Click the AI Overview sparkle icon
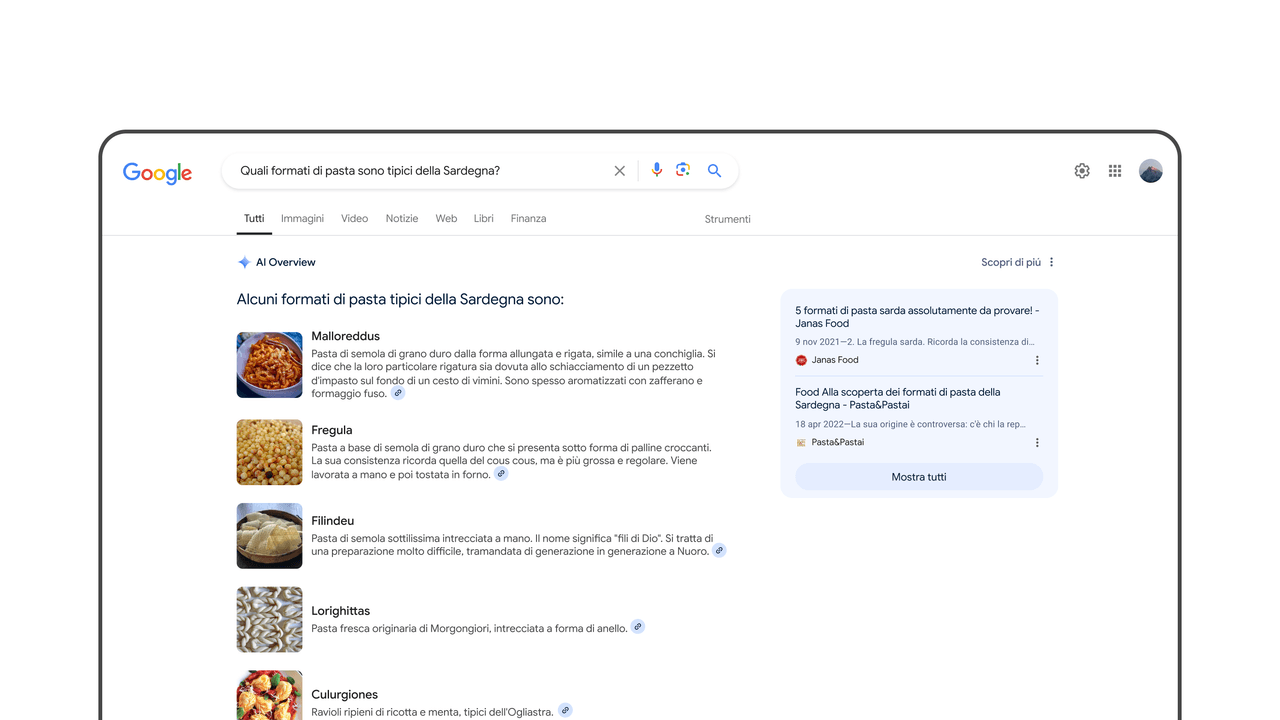Viewport: 1280px width, 720px height. pyautogui.click(x=244, y=262)
